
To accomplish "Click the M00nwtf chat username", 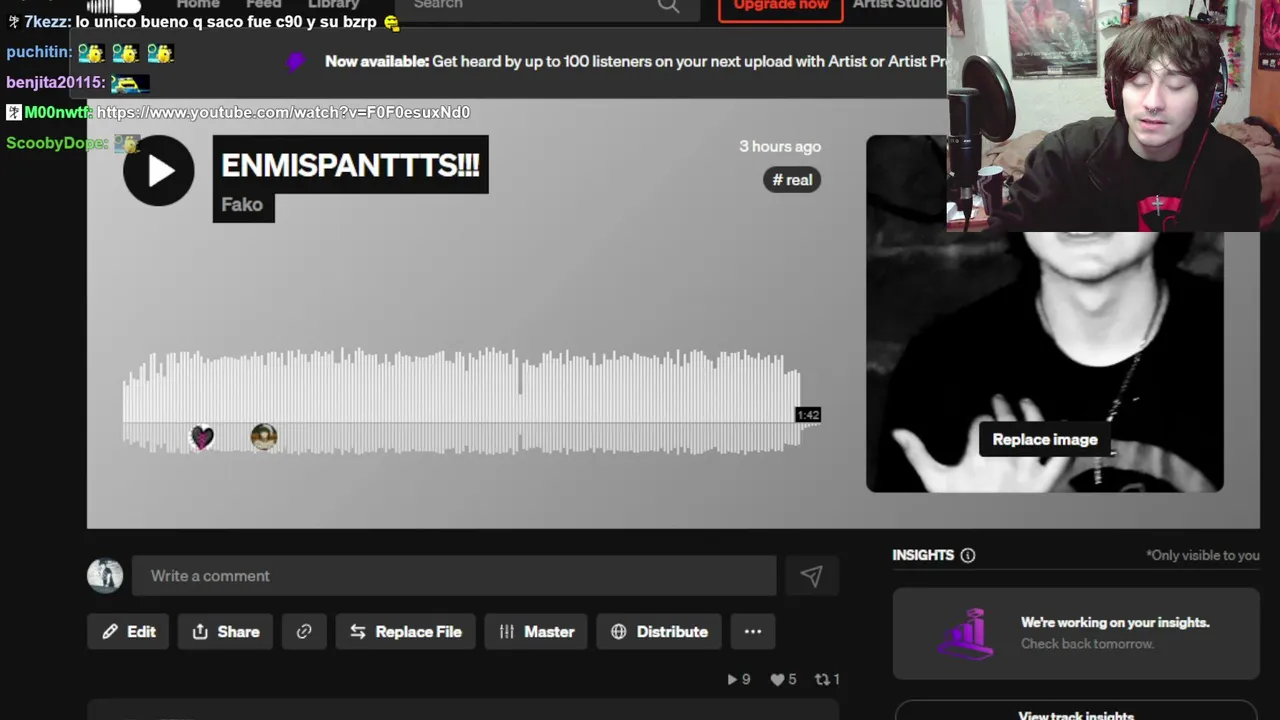I will coord(56,112).
